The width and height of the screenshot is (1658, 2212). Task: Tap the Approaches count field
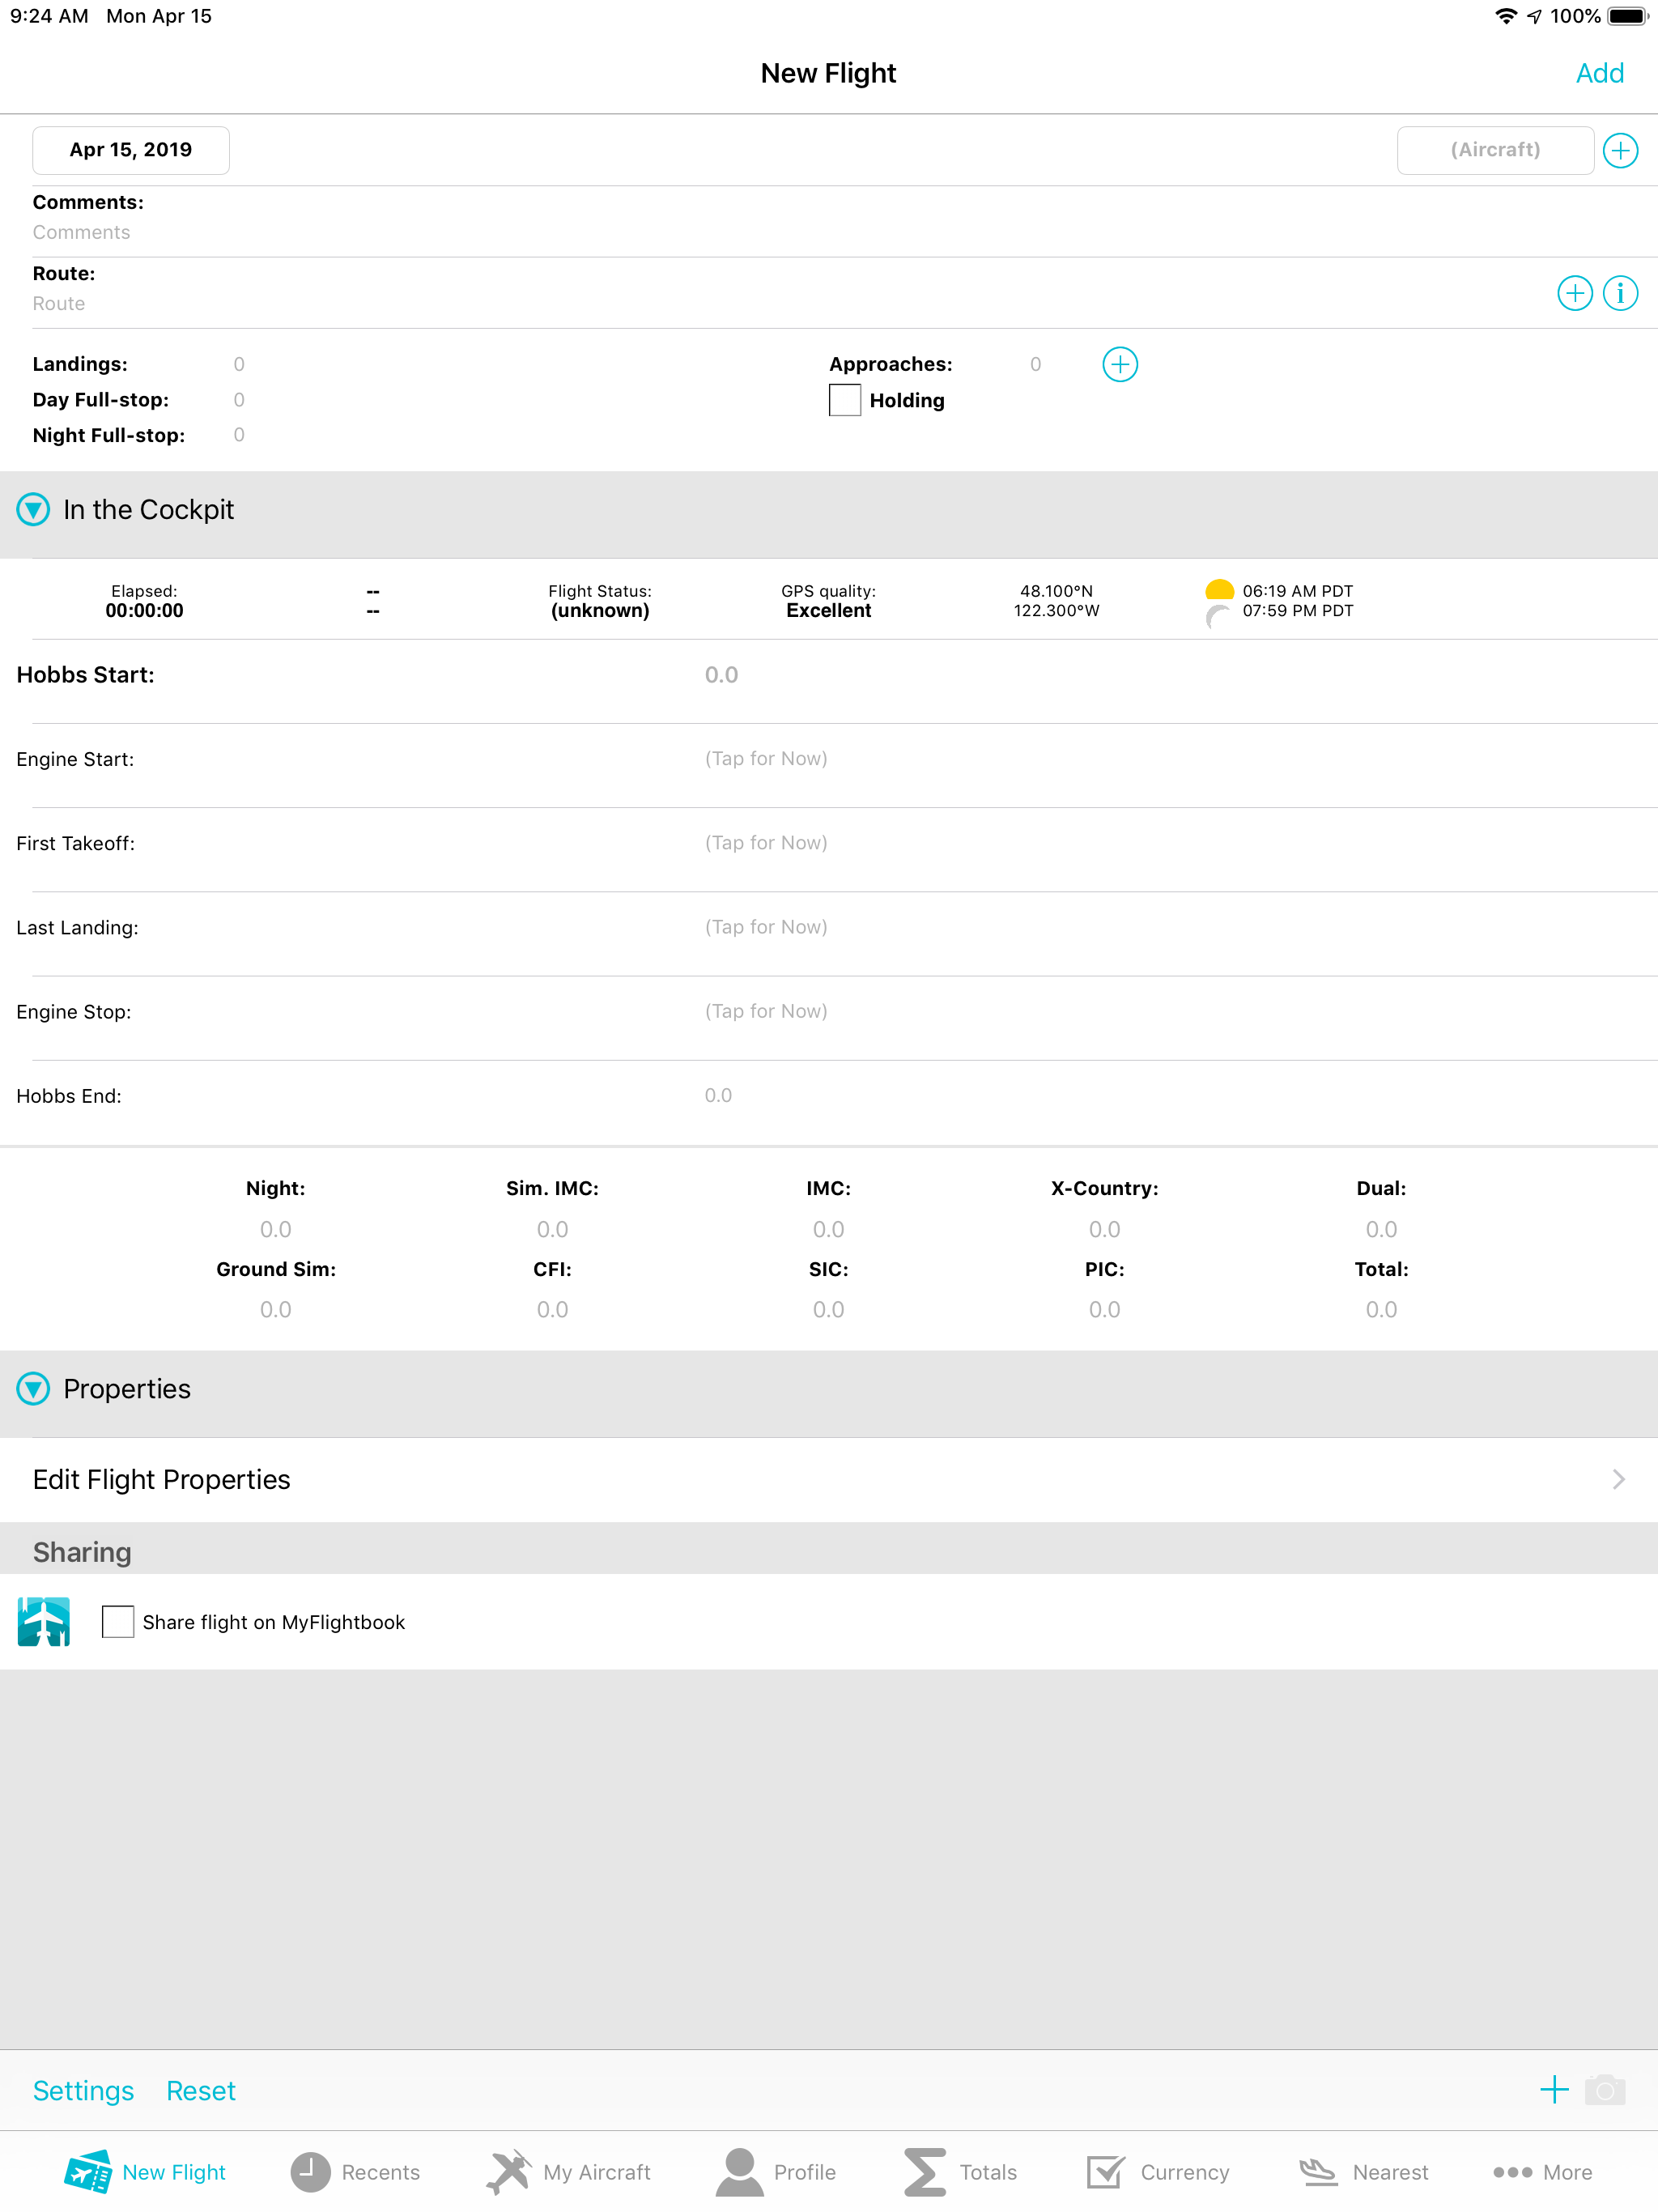(1036, 364)
